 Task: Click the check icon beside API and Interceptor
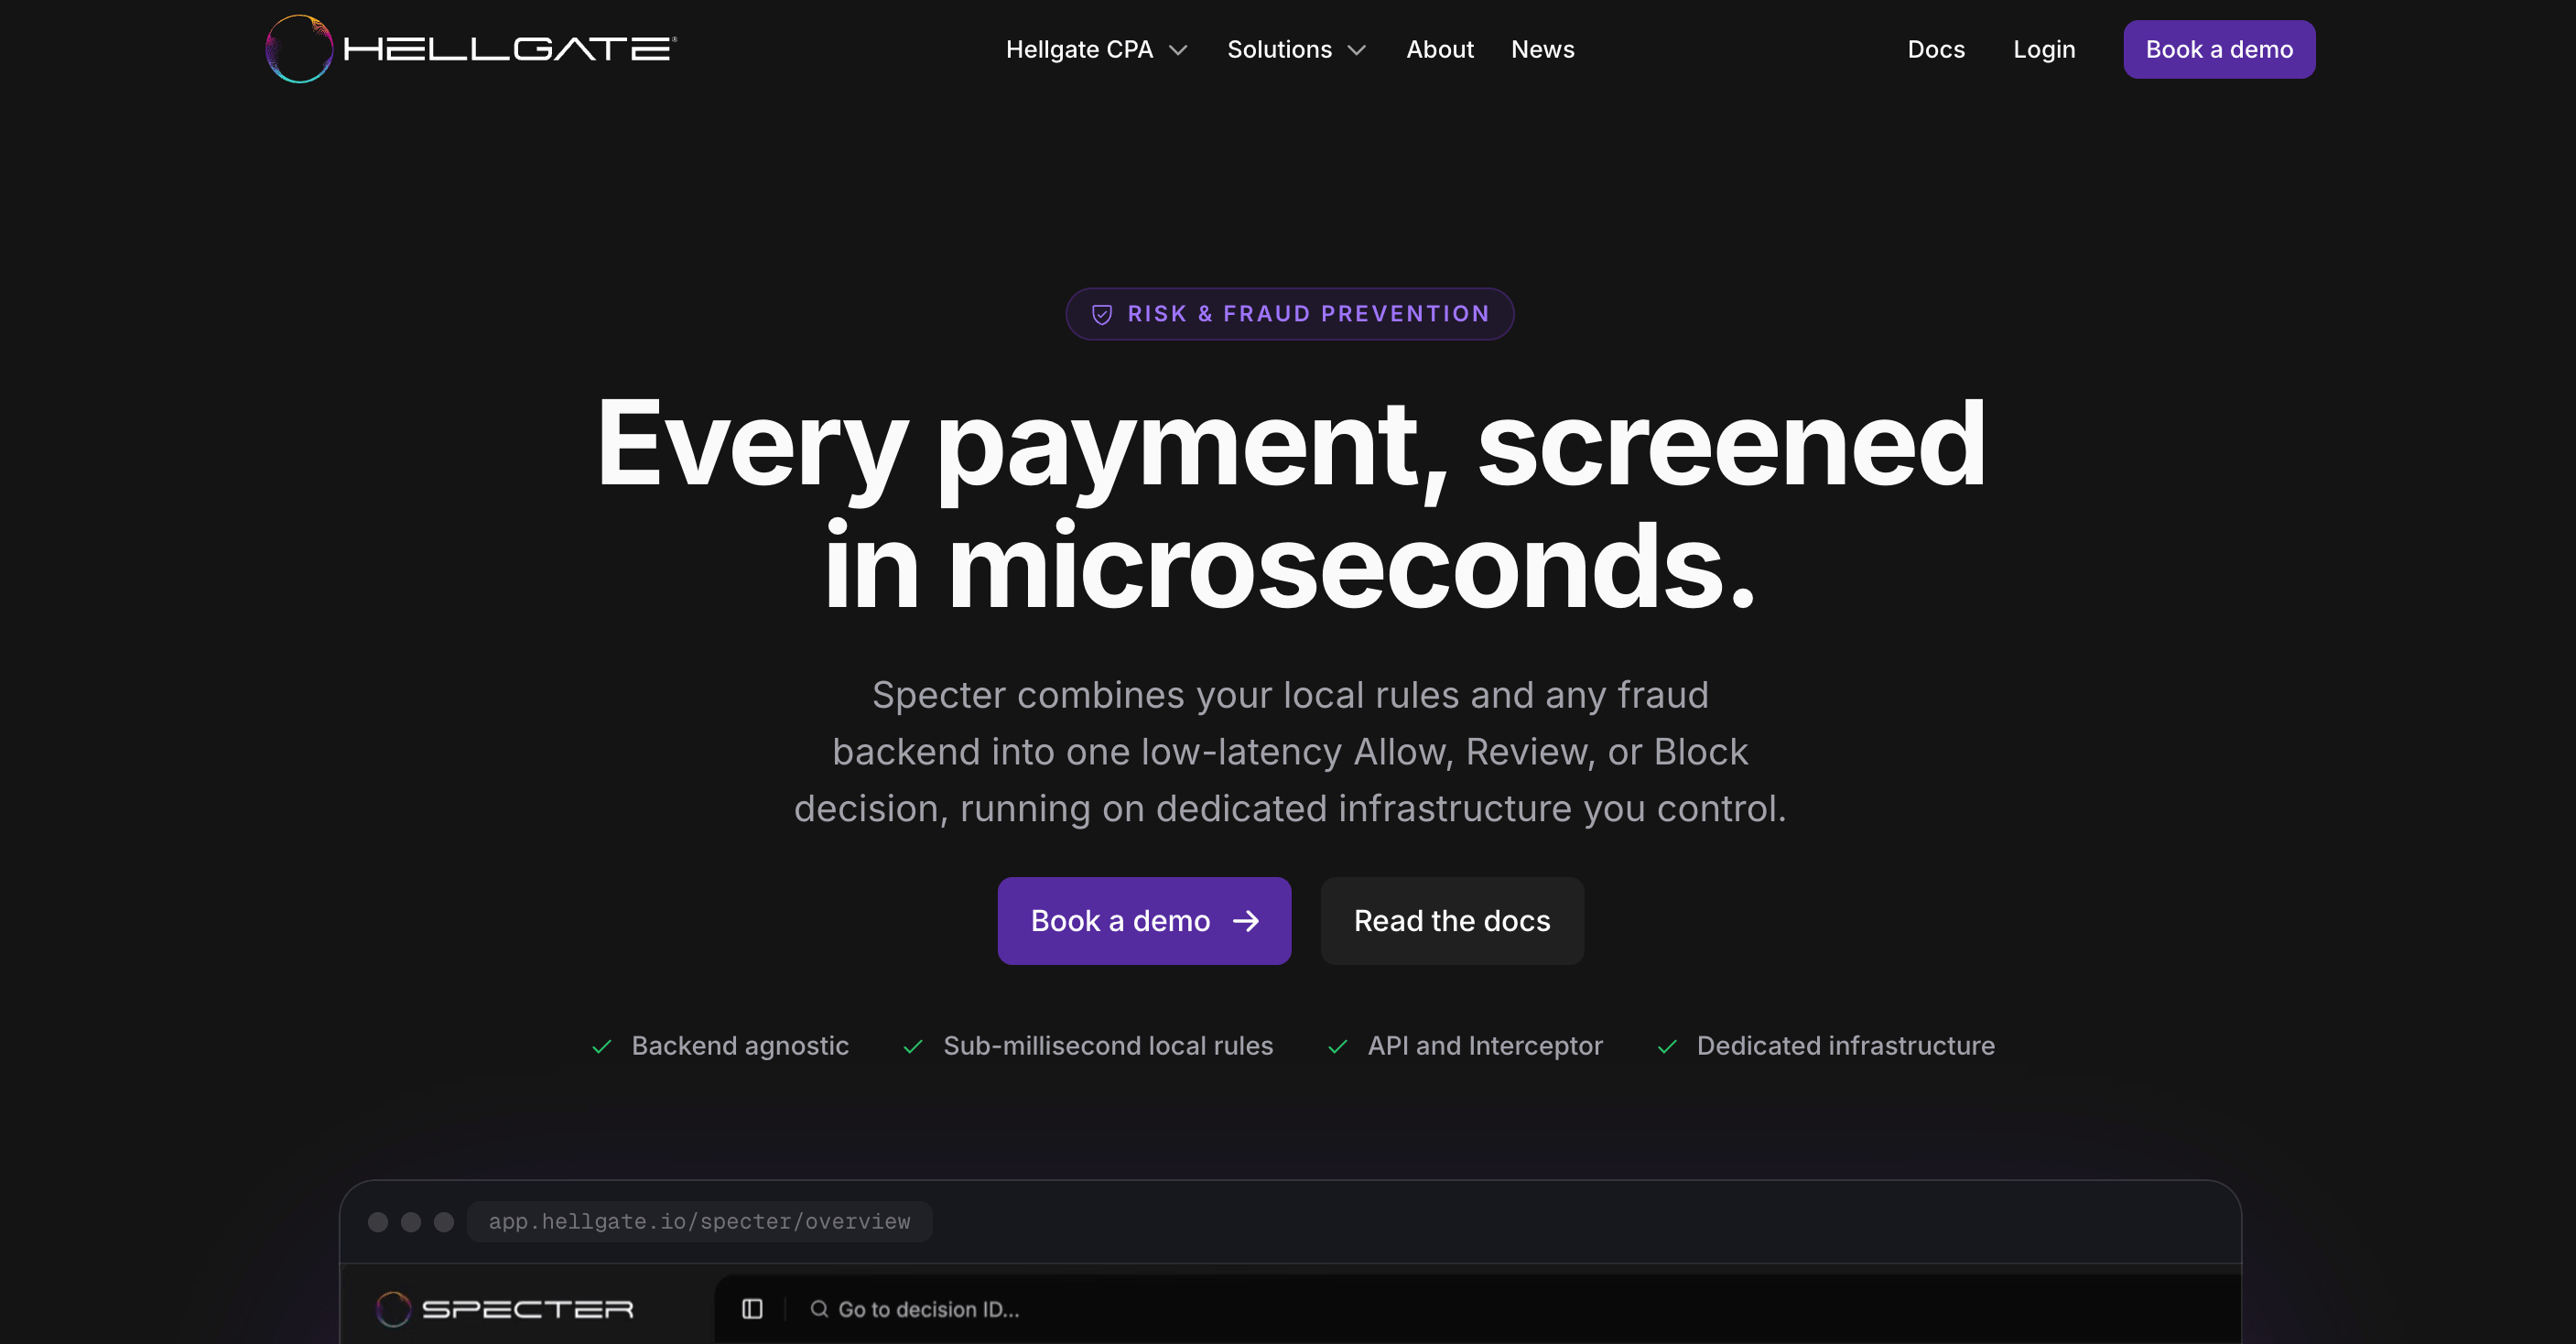[x=1337, y=1046]
